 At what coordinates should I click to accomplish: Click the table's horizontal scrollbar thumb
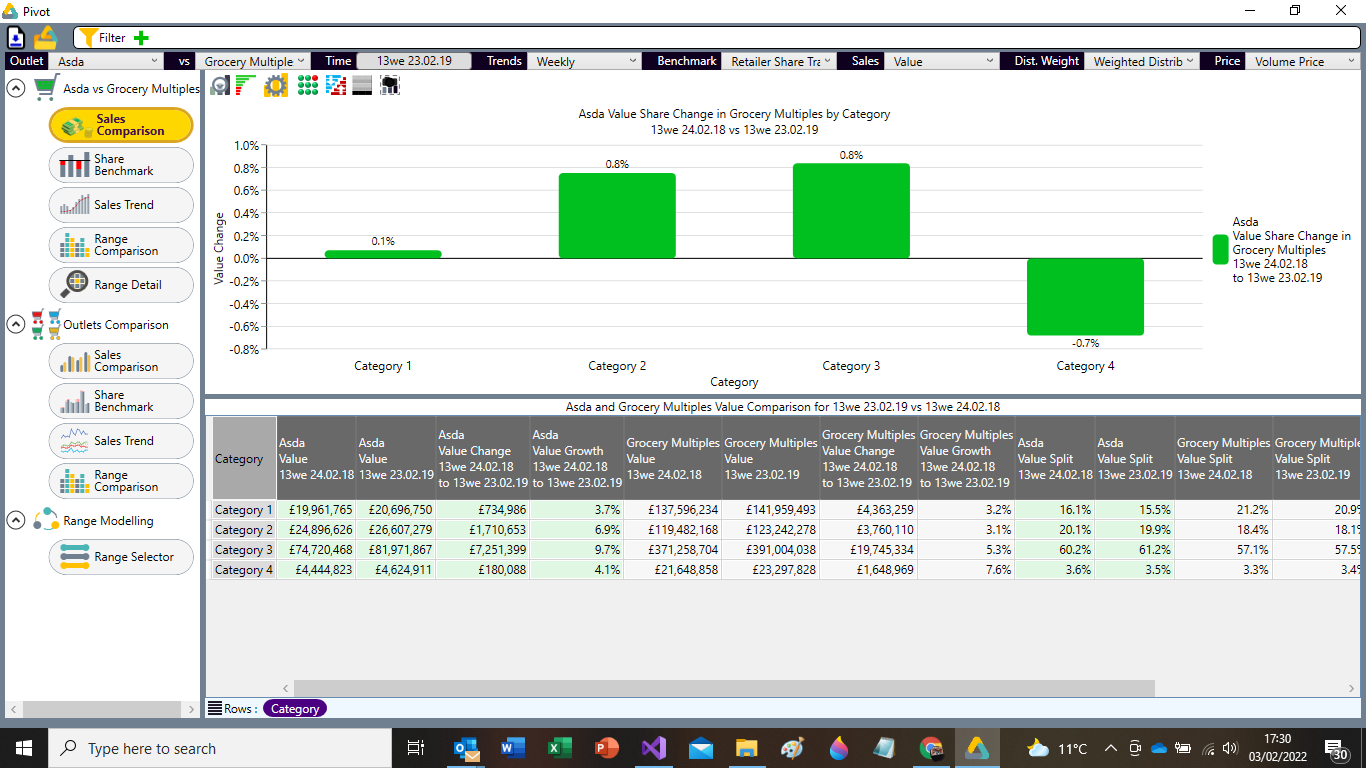click(x=724, y=689)
